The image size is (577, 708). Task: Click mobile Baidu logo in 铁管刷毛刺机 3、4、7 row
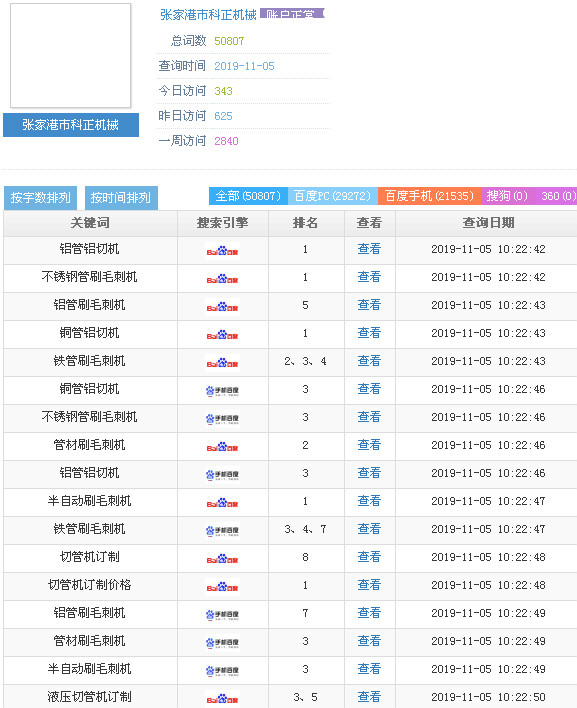tap(222, 531)
